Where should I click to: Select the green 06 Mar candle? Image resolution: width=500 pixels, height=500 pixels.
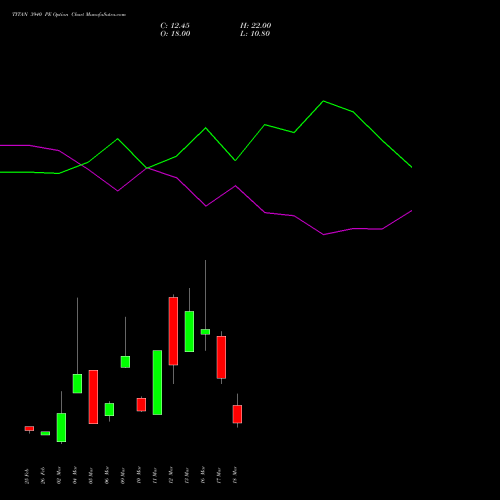[x=109, y=409]
